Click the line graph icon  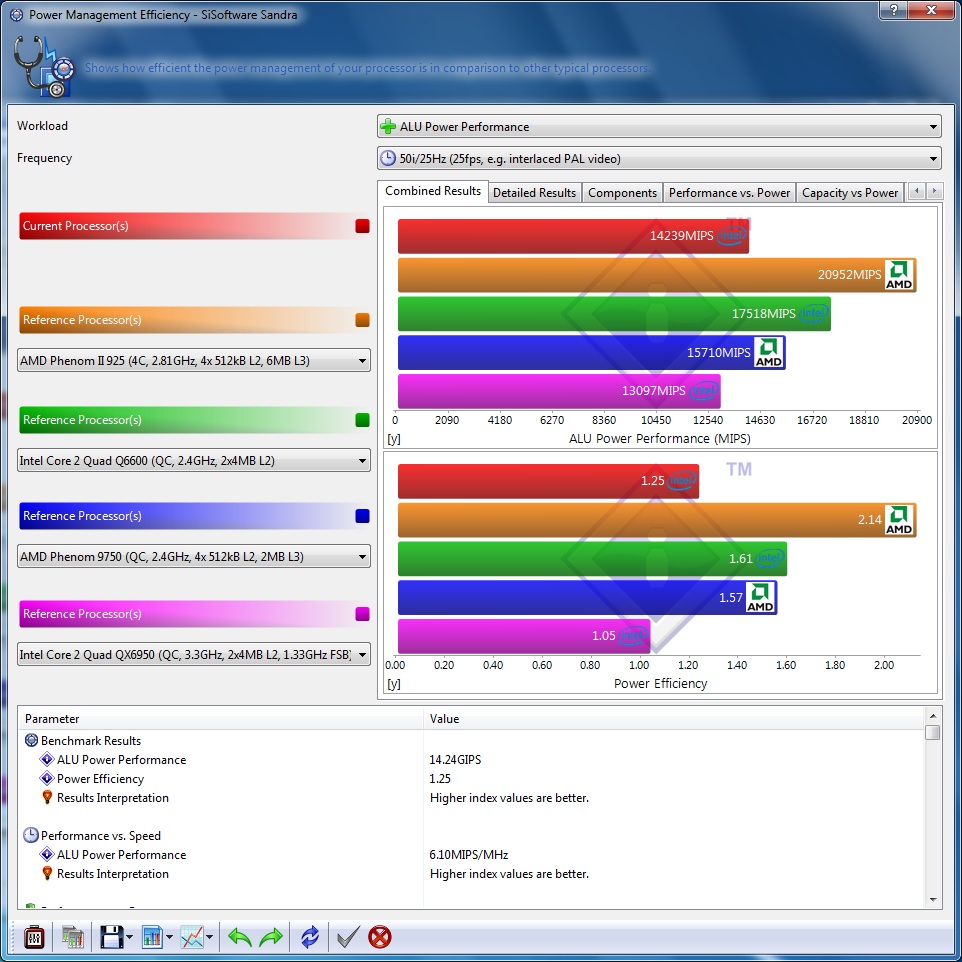(192, 937)
